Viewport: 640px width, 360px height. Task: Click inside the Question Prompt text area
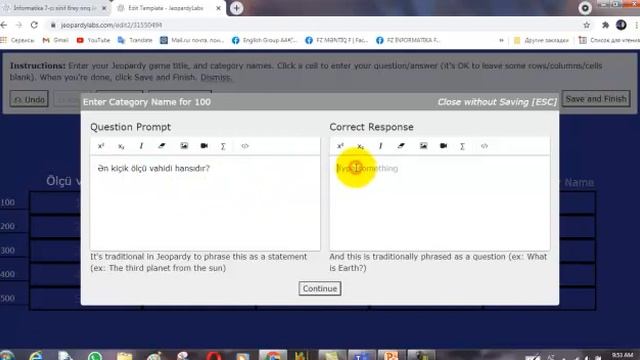[x=205, y=203]
